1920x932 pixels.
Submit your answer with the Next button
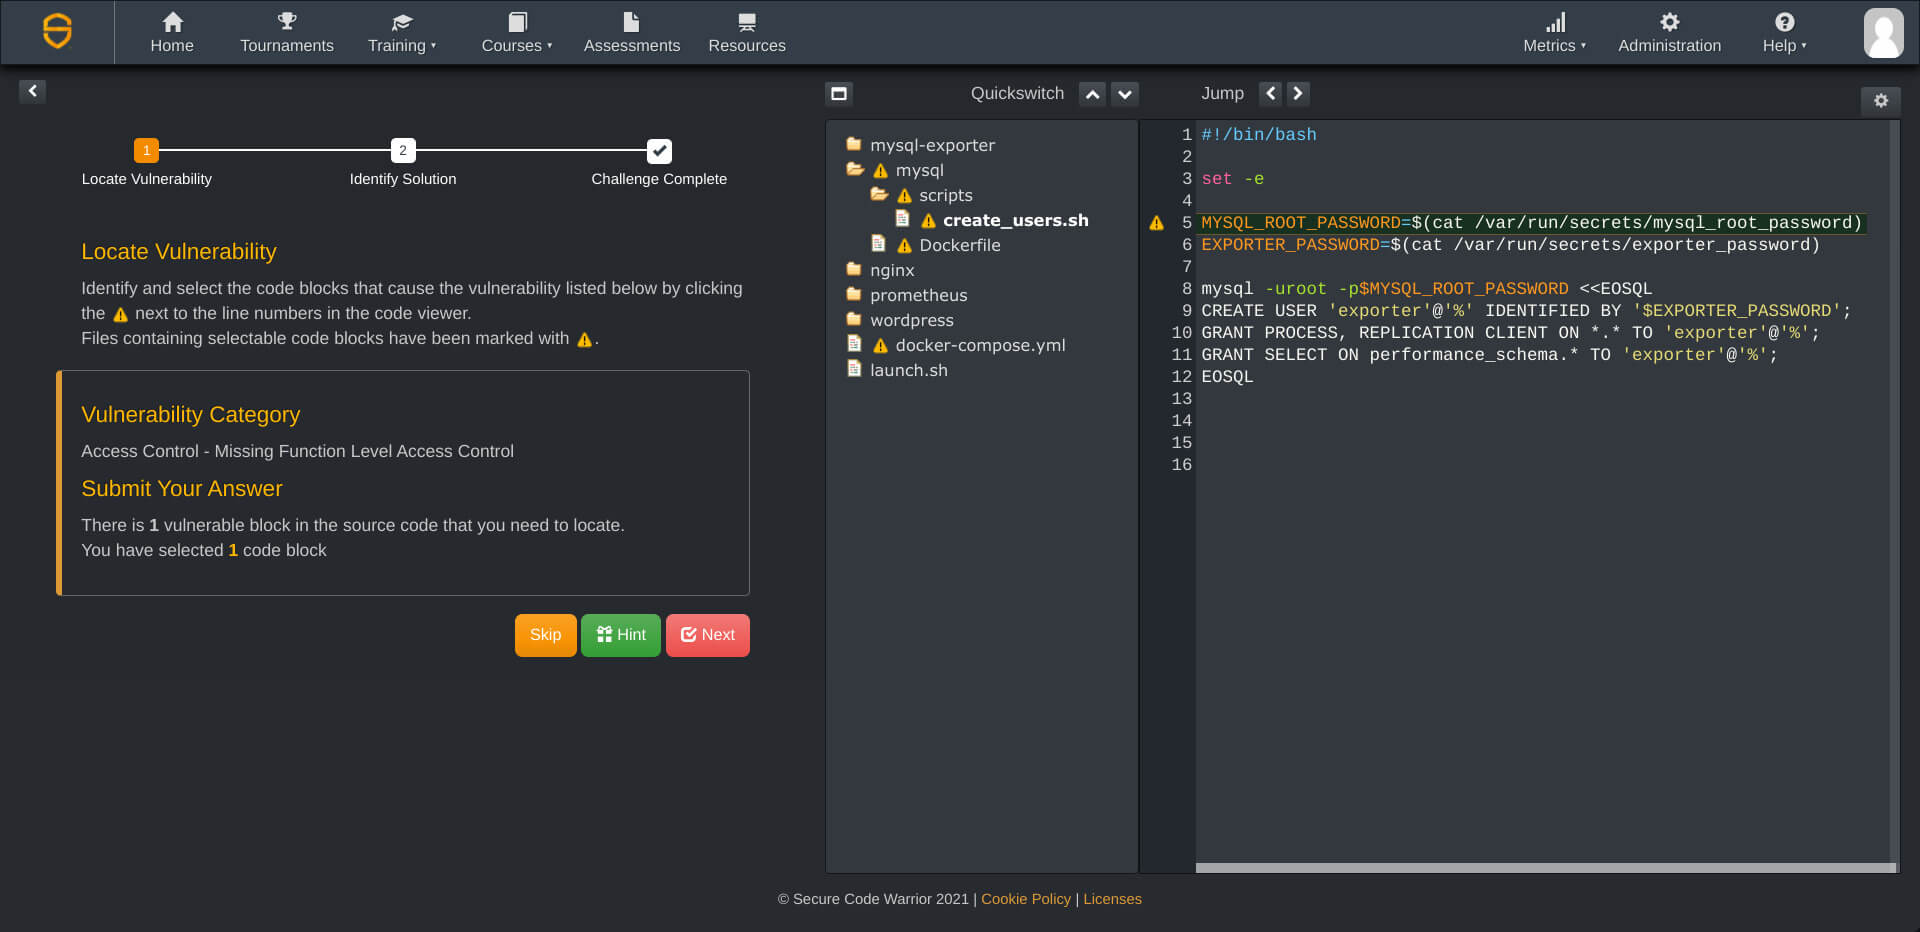pos(707,635)
